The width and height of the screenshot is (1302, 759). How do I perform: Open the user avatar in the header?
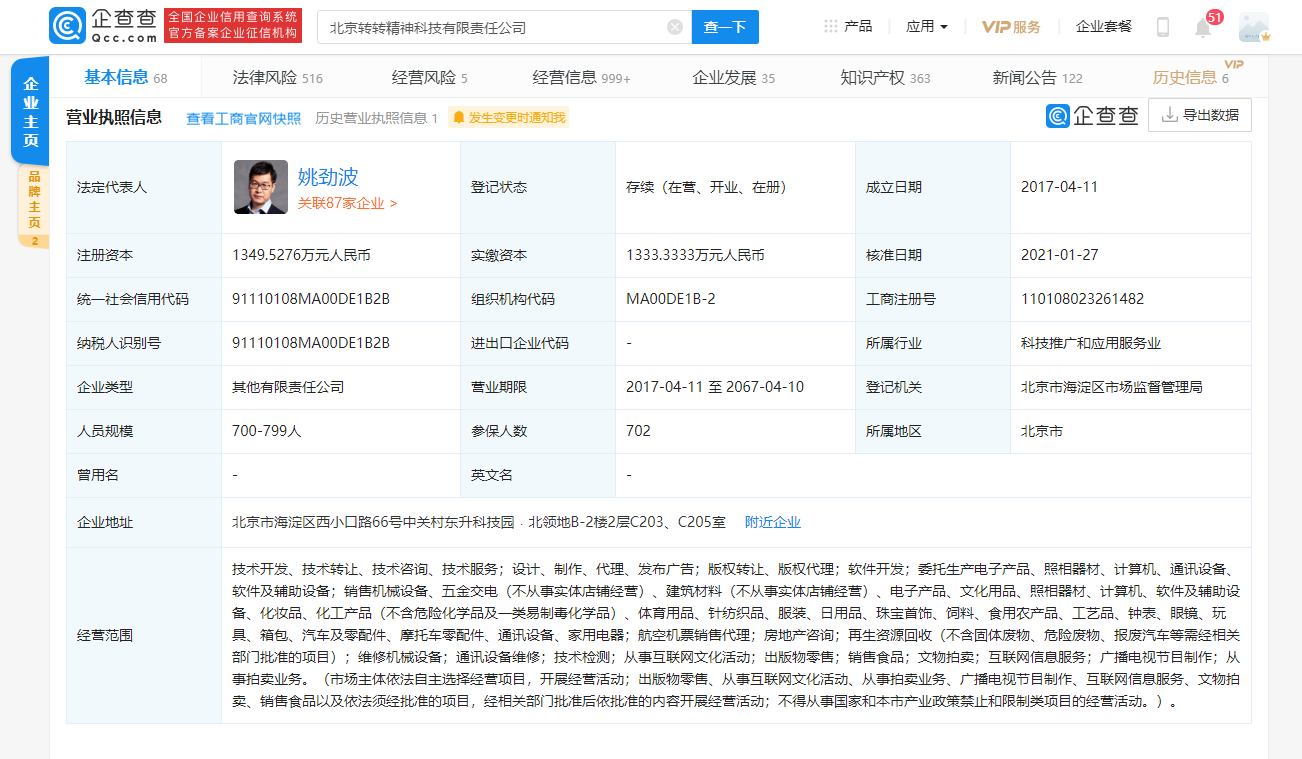click(x=1253, y=27)
